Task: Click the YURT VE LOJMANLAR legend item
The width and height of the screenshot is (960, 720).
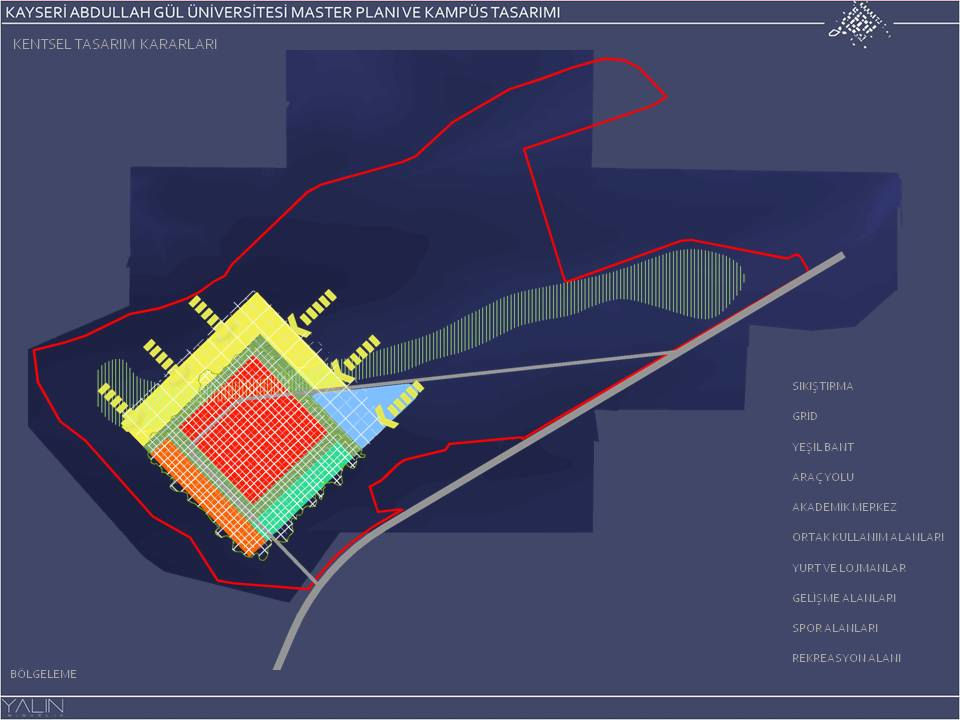Action: 848,568
